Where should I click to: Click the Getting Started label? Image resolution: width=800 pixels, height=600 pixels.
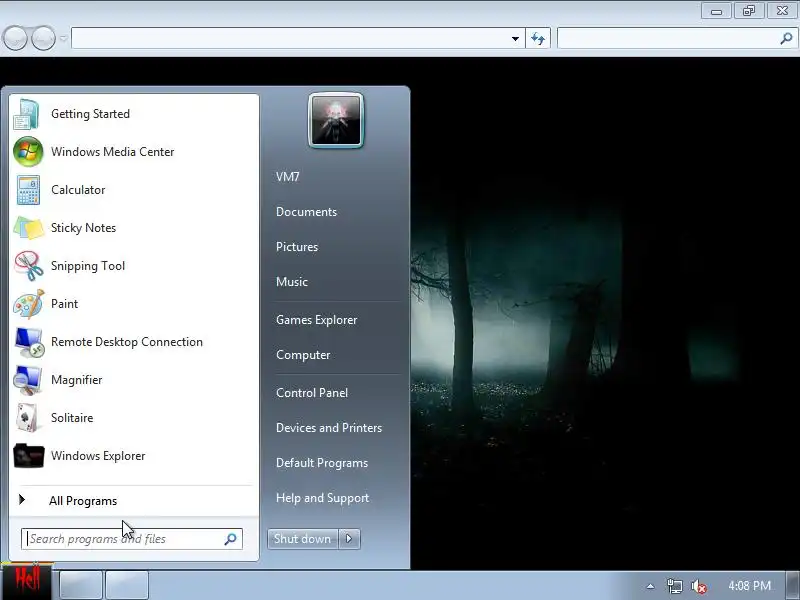point(90,114)
